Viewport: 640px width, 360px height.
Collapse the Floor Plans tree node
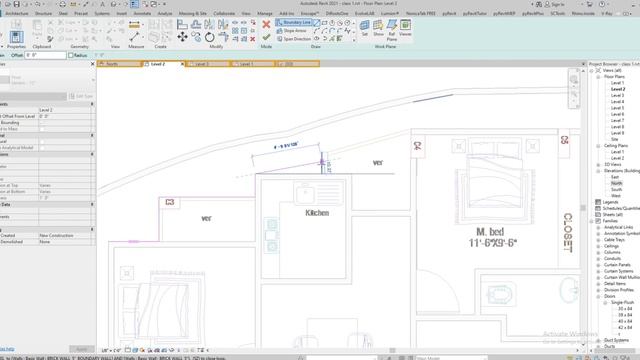[x=598, y=77]
